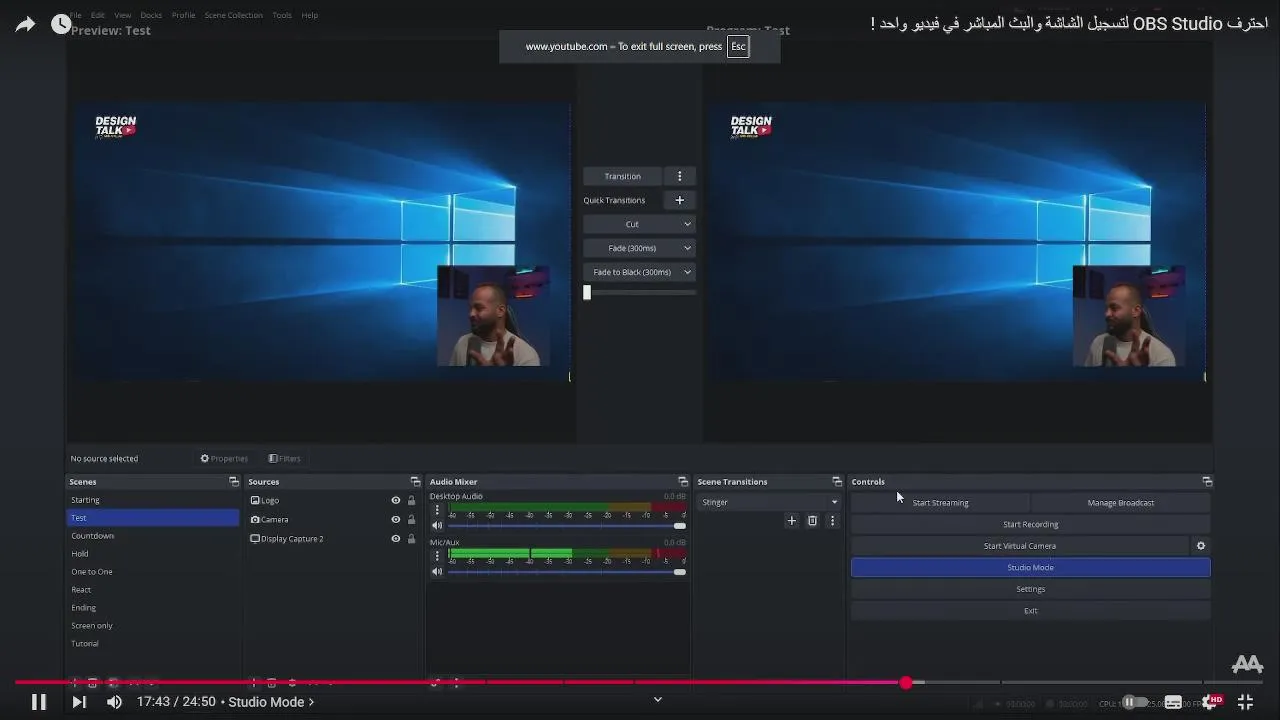Click the YouTube share arrow icon
Viewport: 1280px width, 720px height.
[25, 24]
